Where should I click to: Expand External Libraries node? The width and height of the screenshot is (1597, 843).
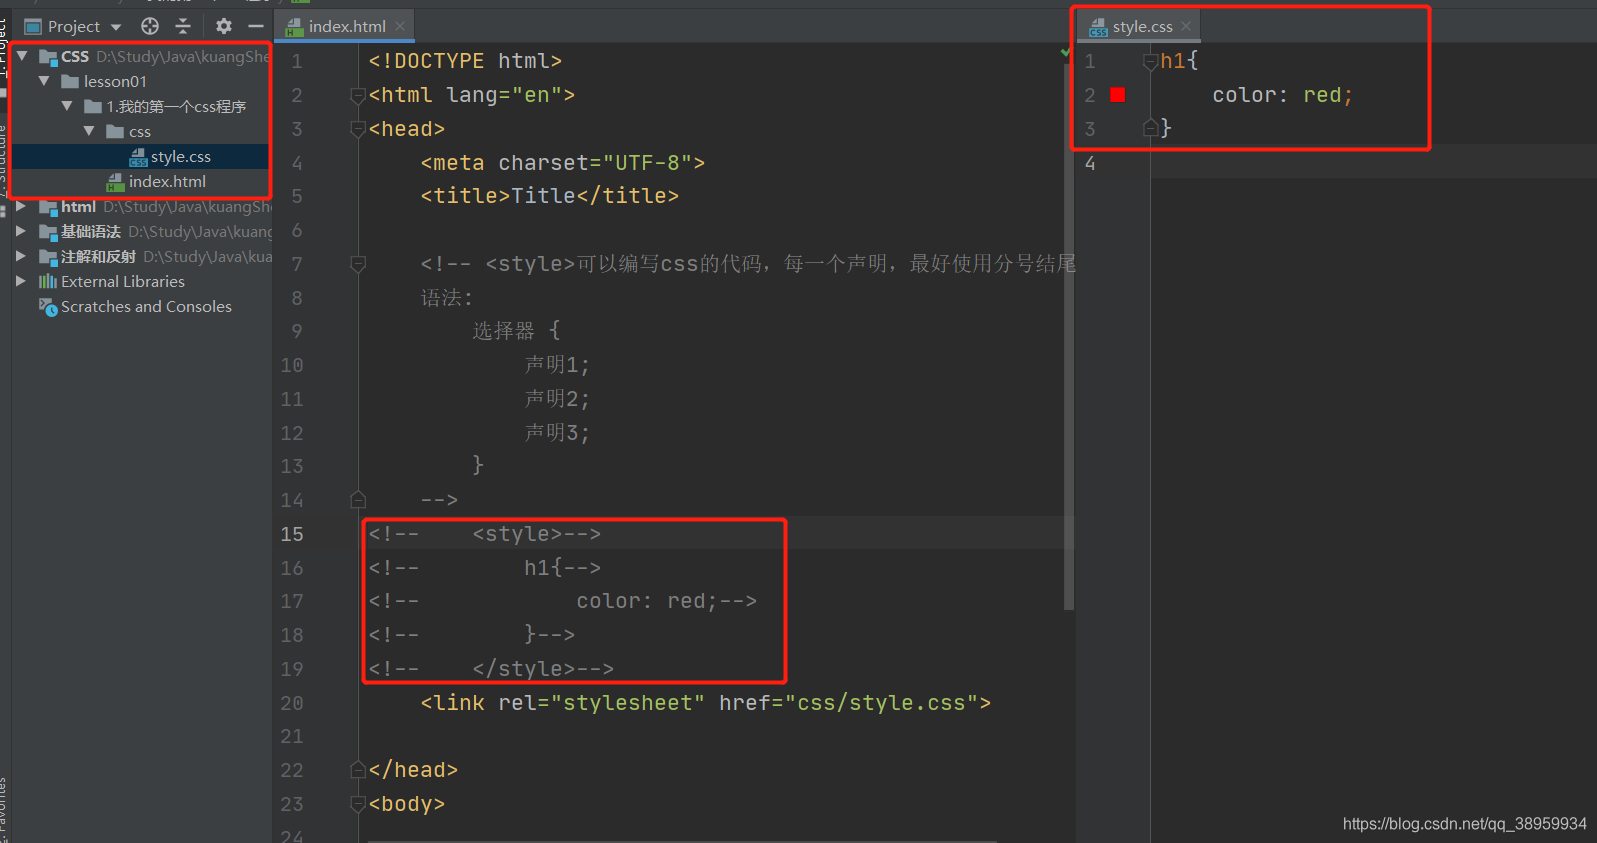click(x=21, y=282)
